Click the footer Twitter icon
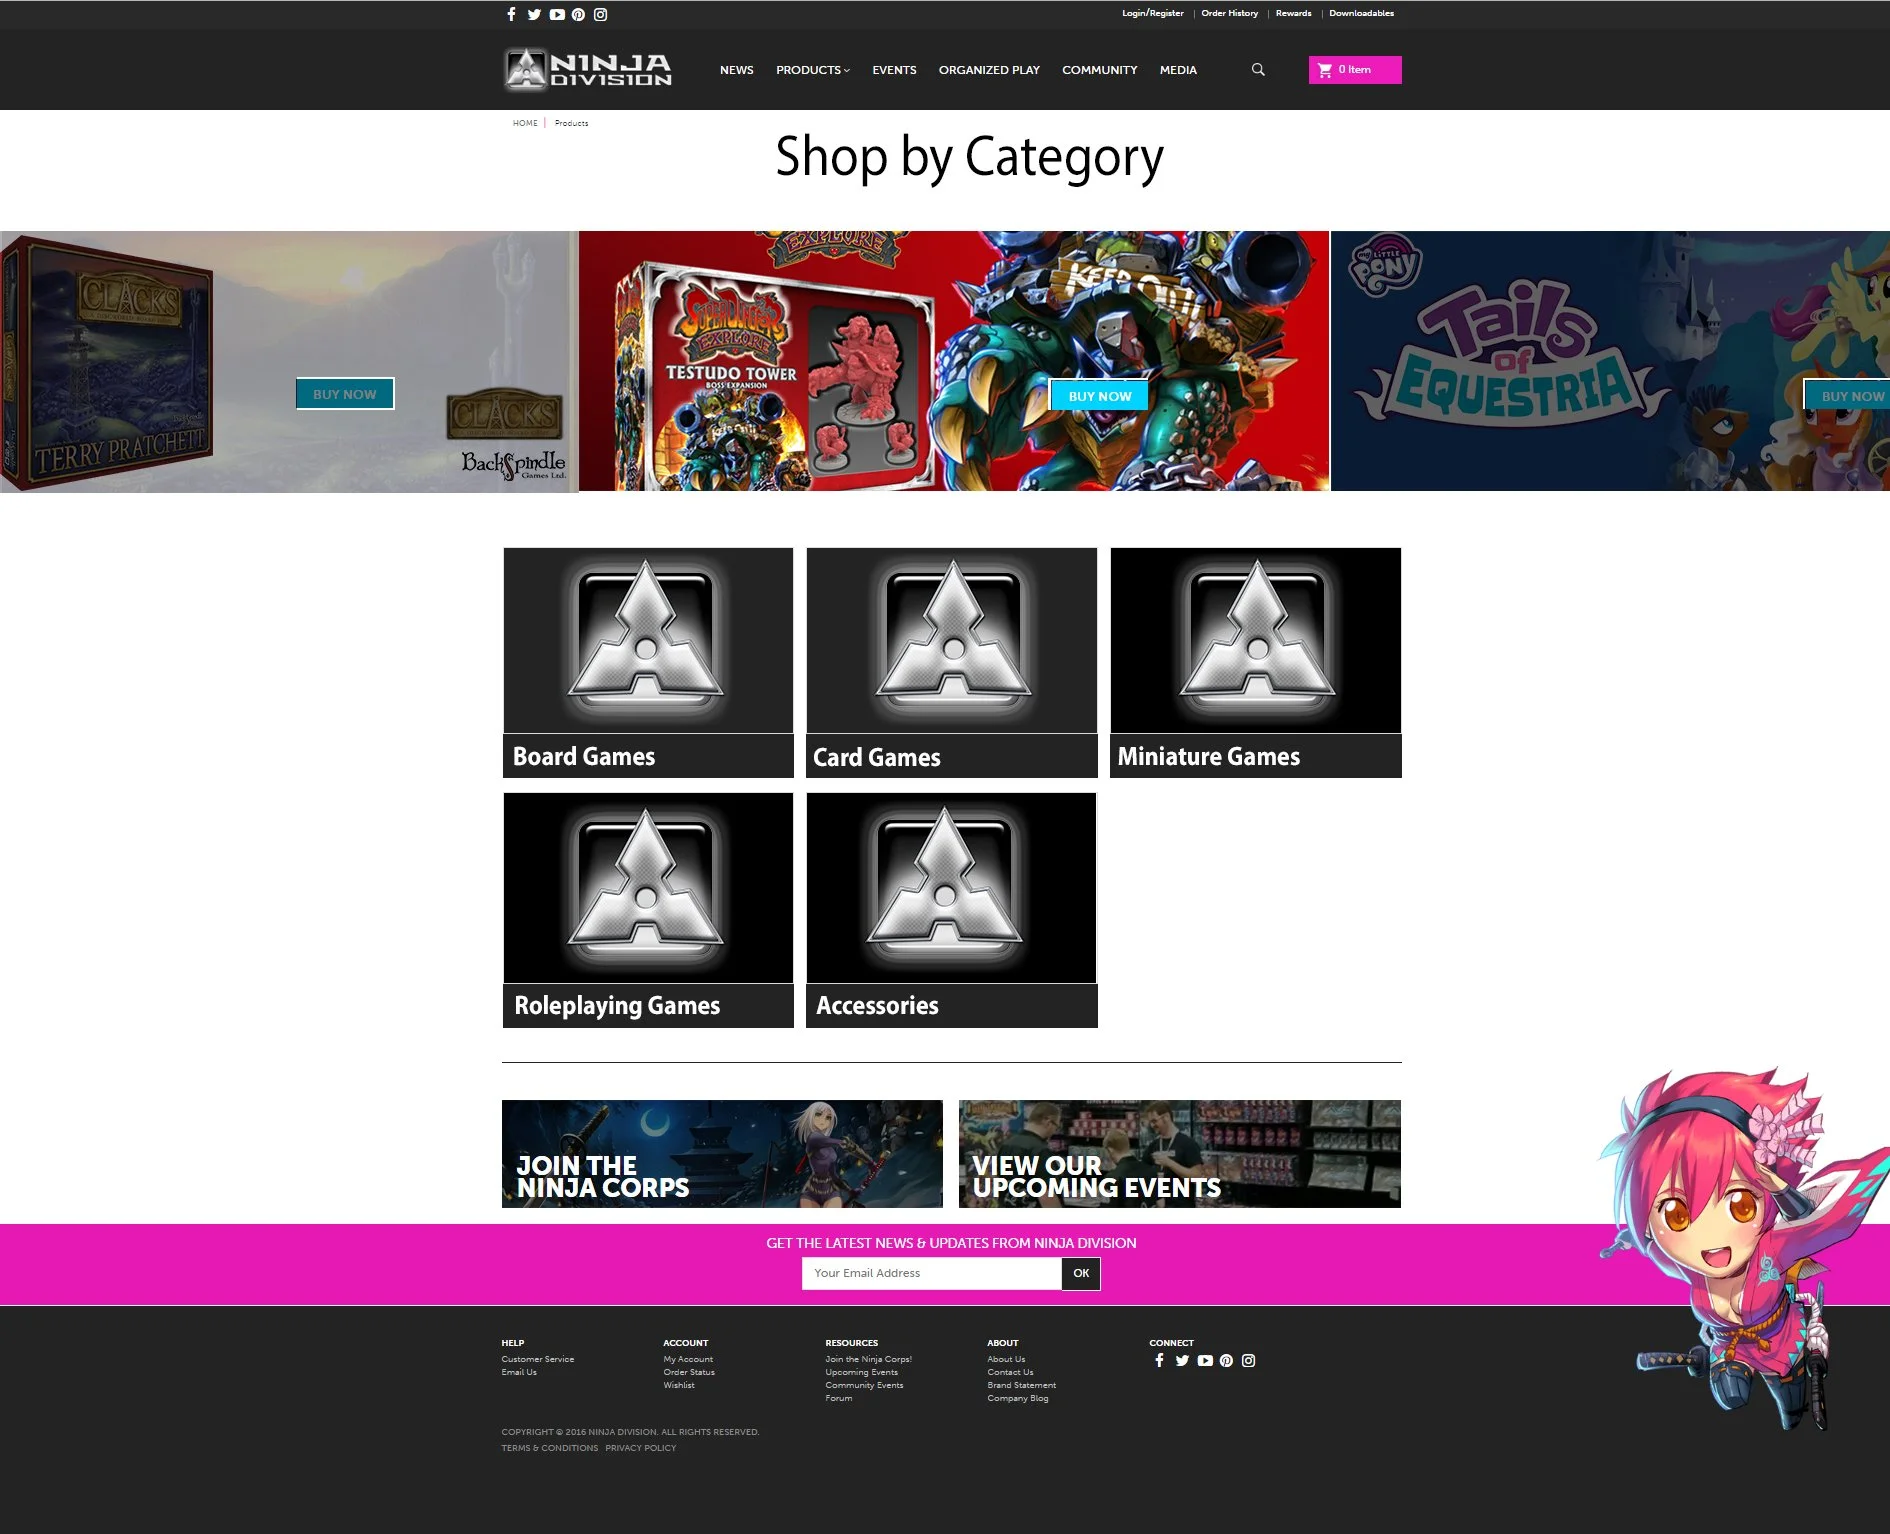 point(1182,1360)
